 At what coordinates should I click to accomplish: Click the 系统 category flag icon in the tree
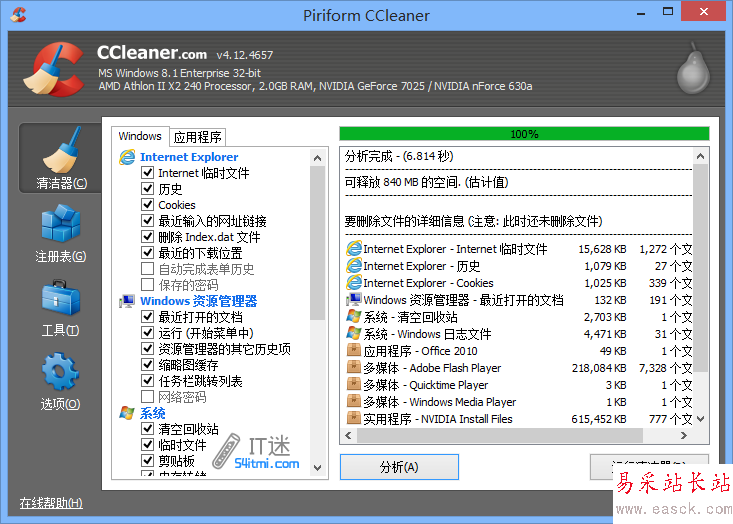pyautogui.click(x=127, y=413)
